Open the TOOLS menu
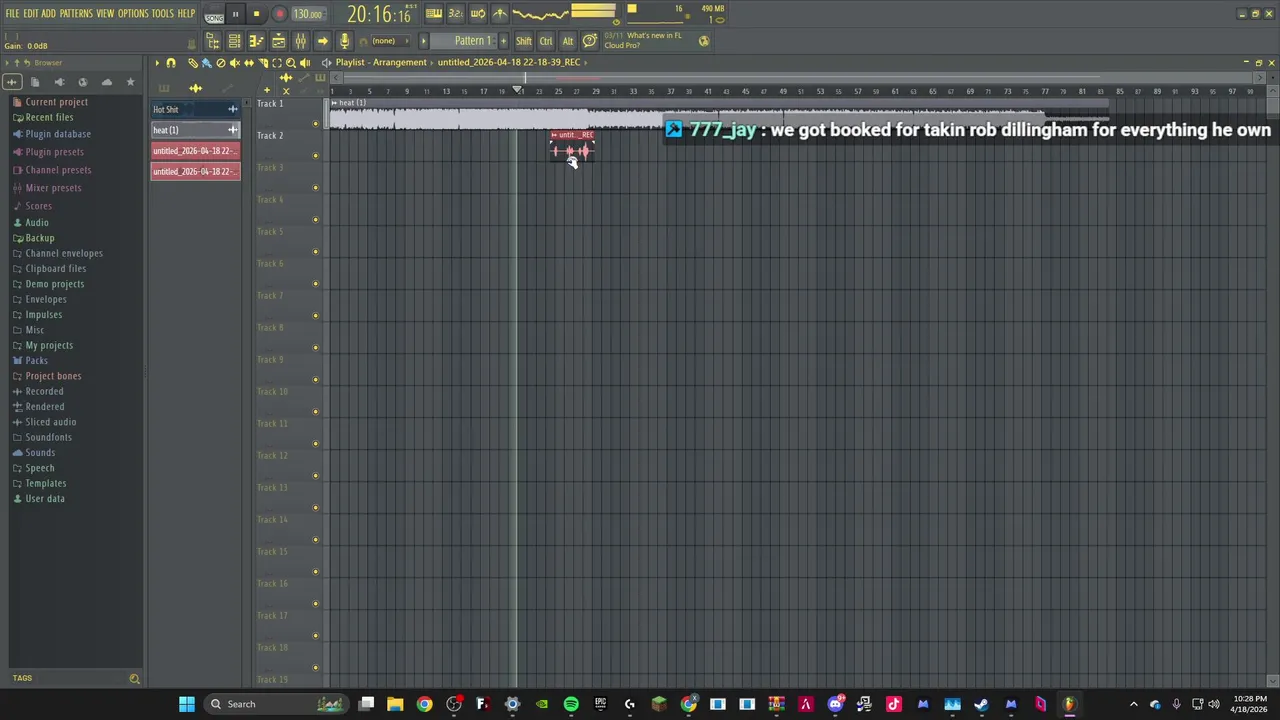Screen dimensions: 1280x720 (x=162, y=14)
